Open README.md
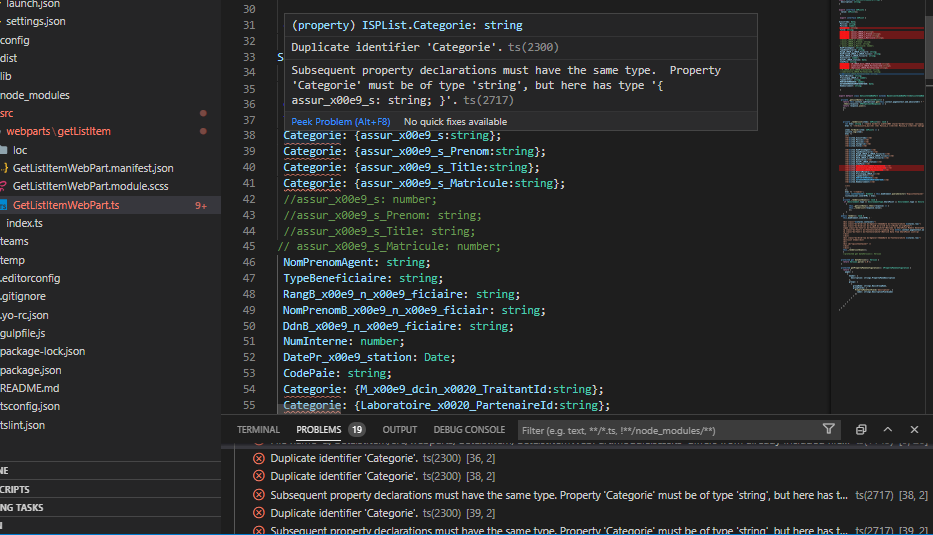 point(30,388)
